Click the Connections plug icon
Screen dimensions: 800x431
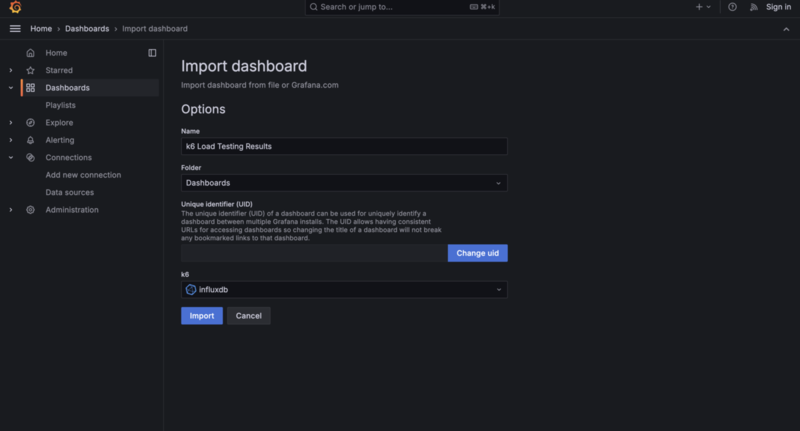(31, 158)
